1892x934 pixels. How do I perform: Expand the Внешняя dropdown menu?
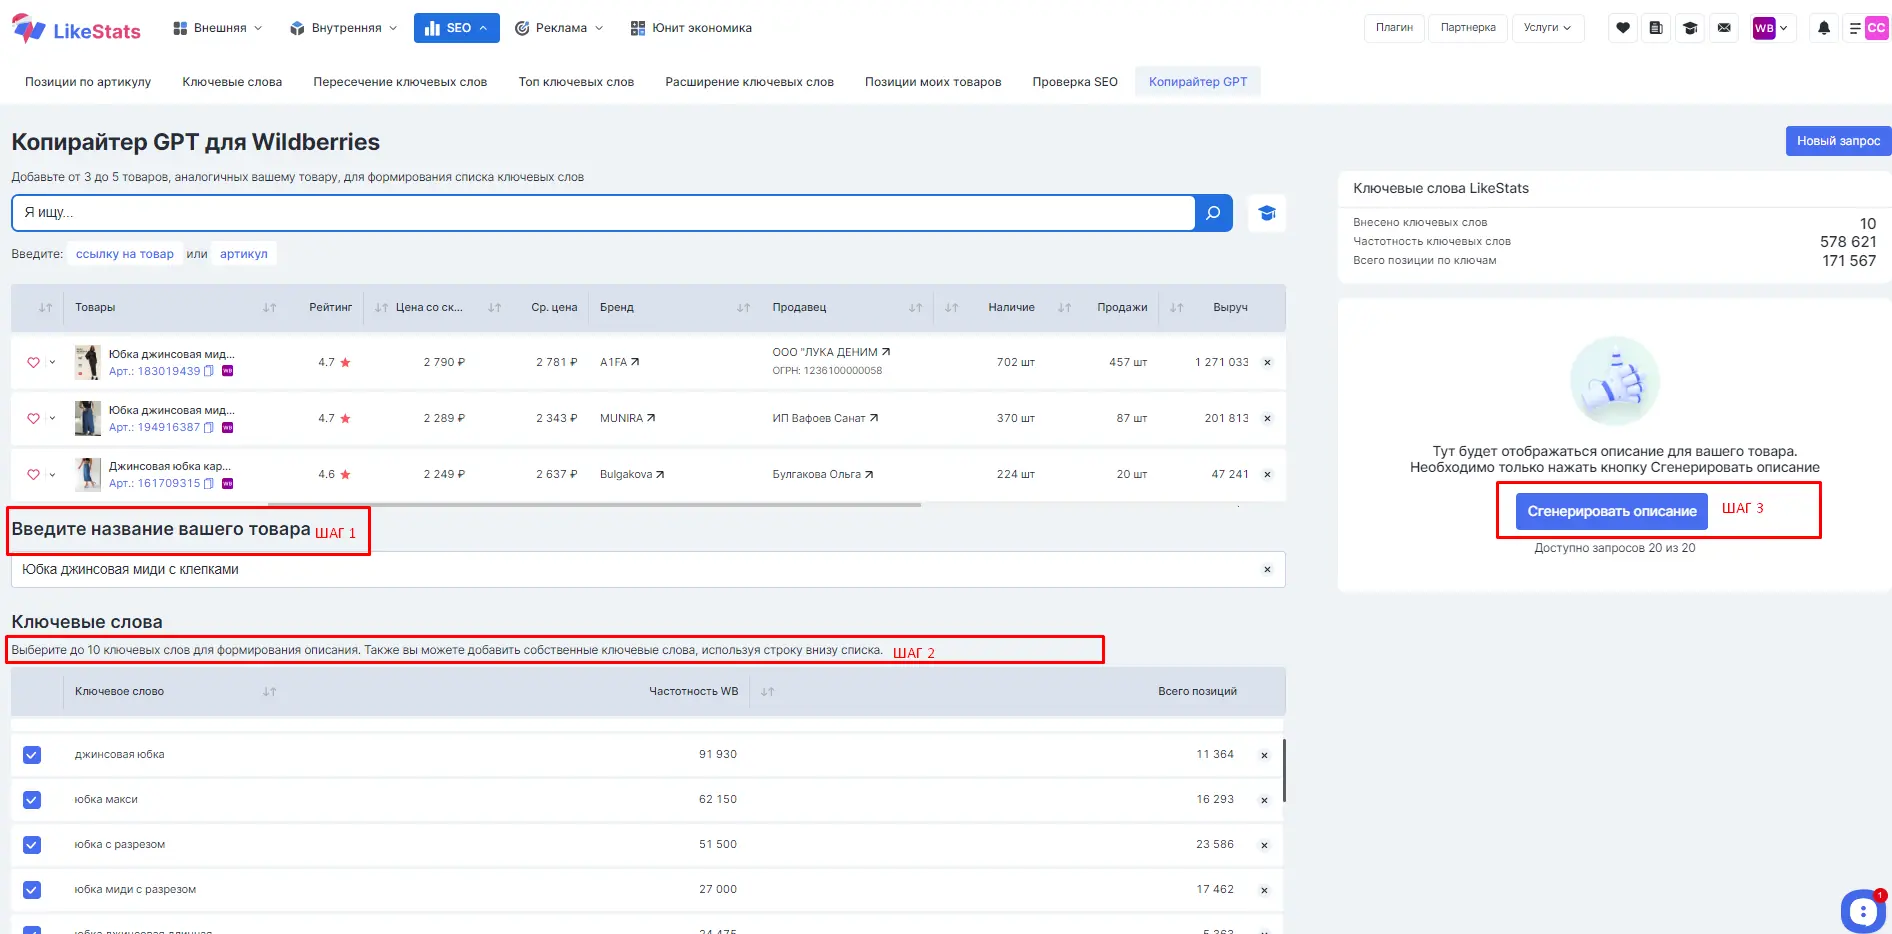[218, 28]
